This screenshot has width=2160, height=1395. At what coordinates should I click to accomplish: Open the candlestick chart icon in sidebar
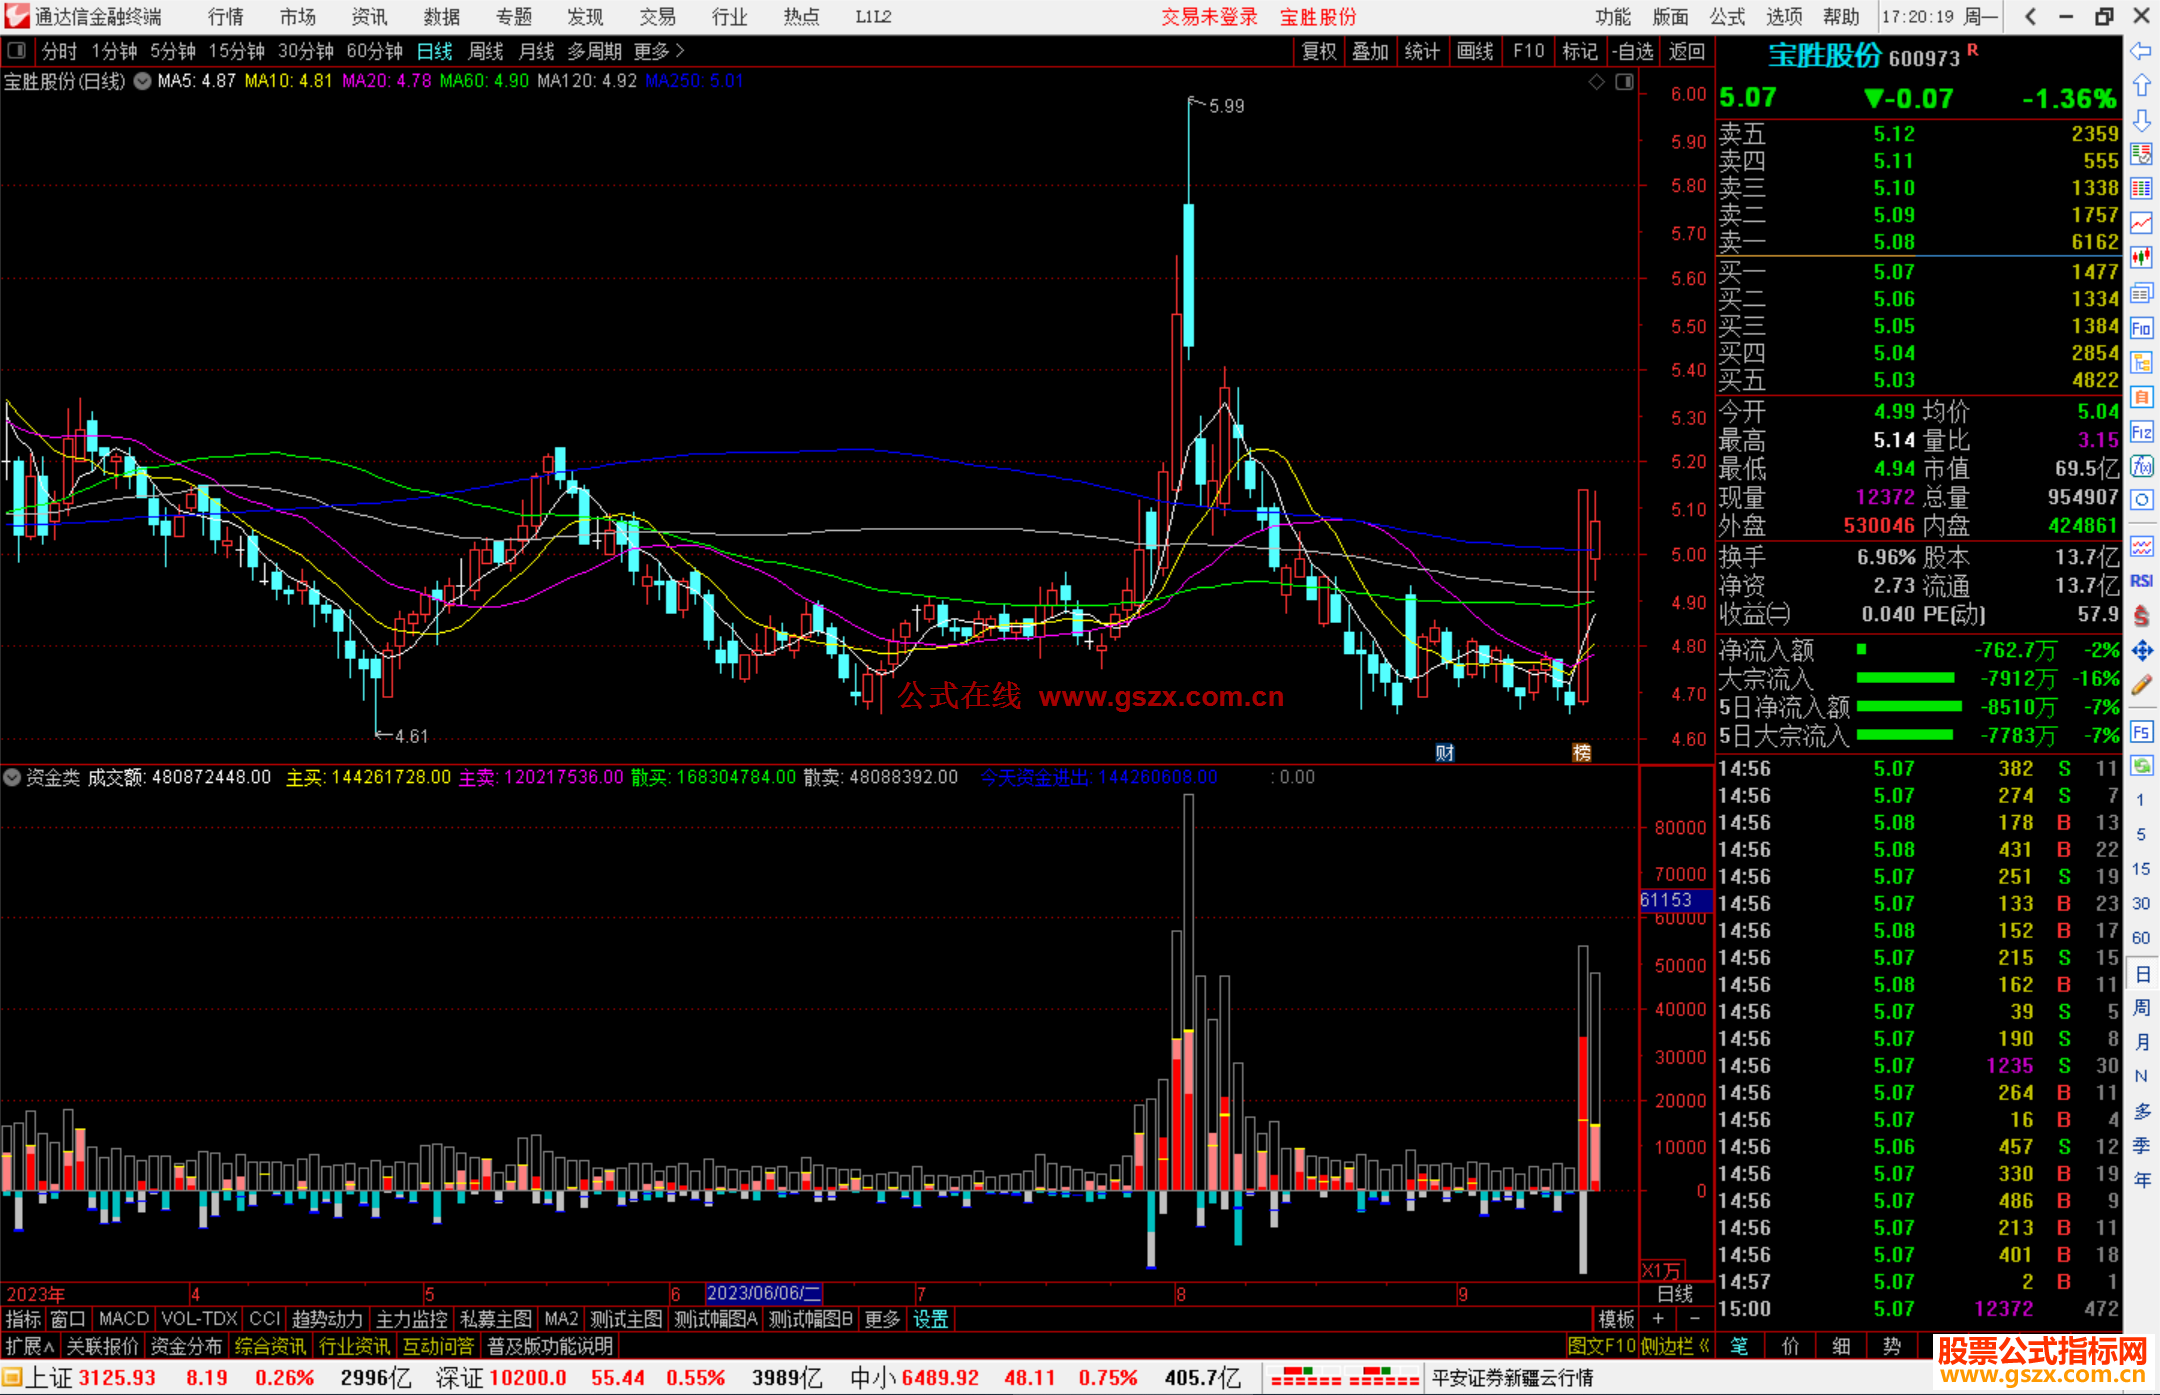pos(2141,257)
